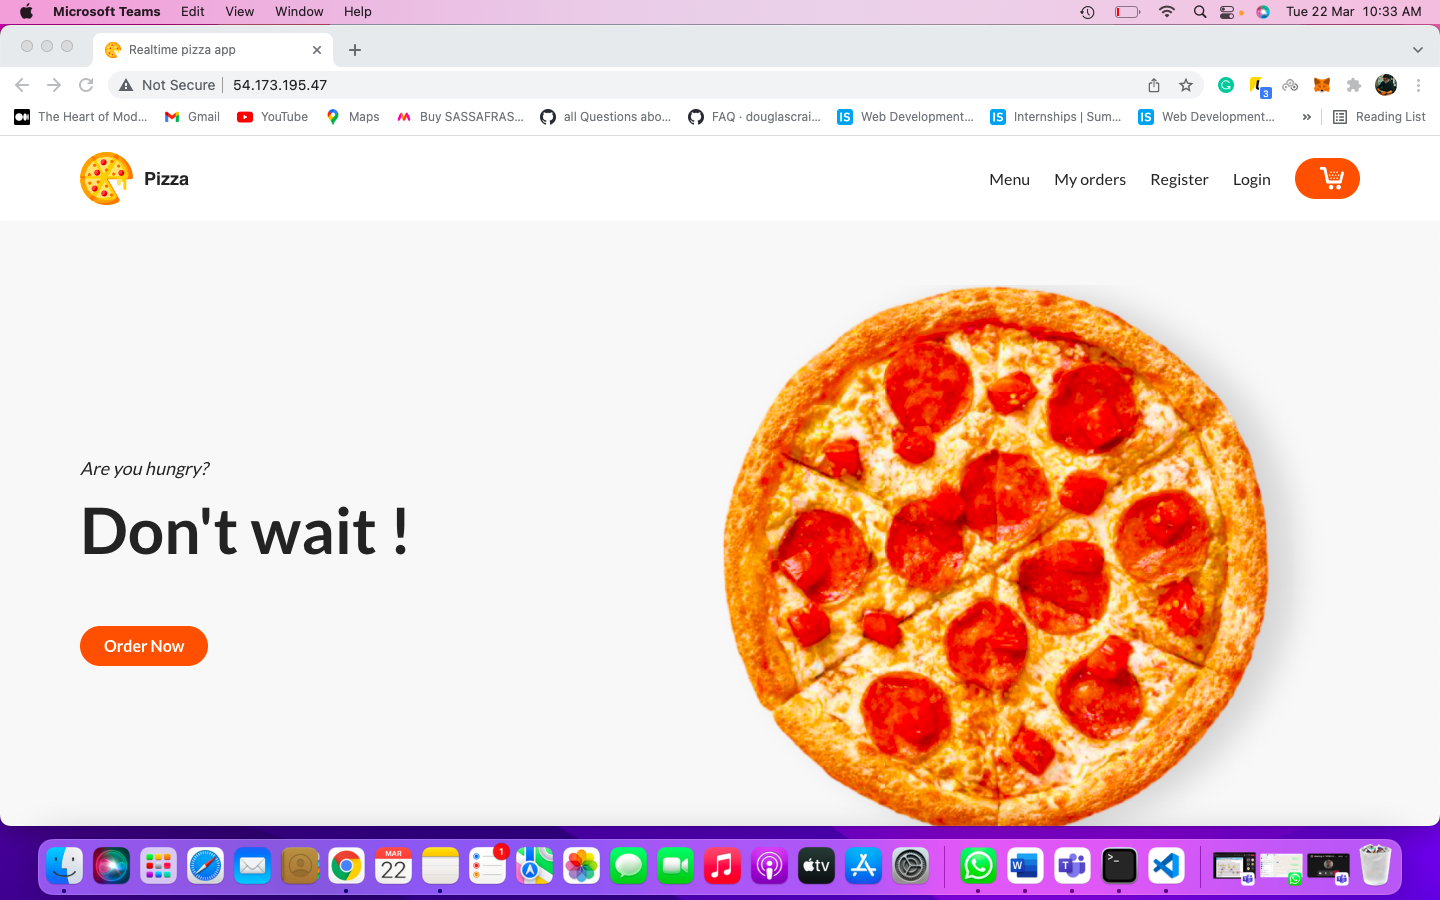This screenshot has height=900, width=1440.
Task: Reload the page with refresh icon
Action: pos(86,85)
